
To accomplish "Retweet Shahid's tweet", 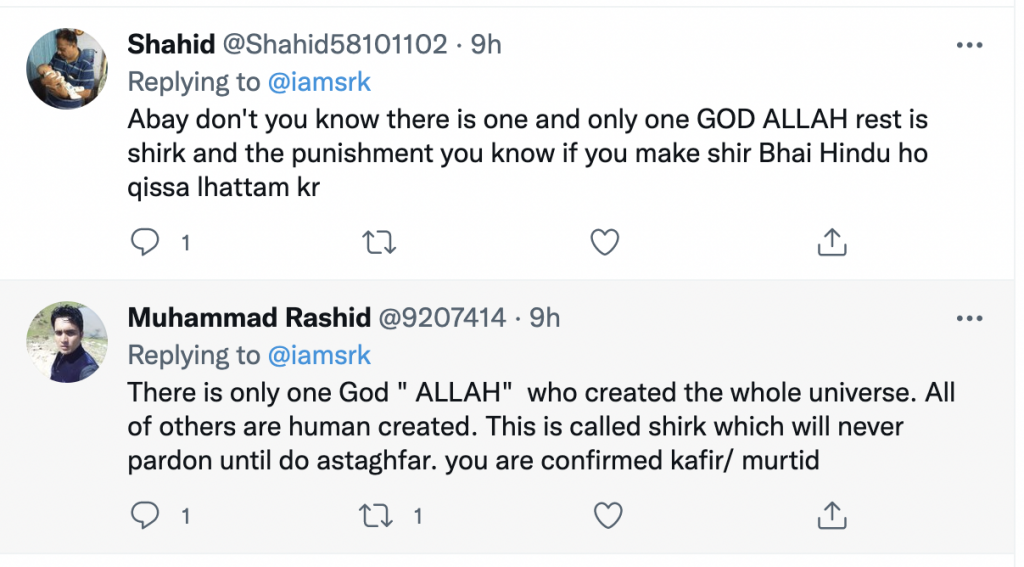I will [x=376, y=242].
